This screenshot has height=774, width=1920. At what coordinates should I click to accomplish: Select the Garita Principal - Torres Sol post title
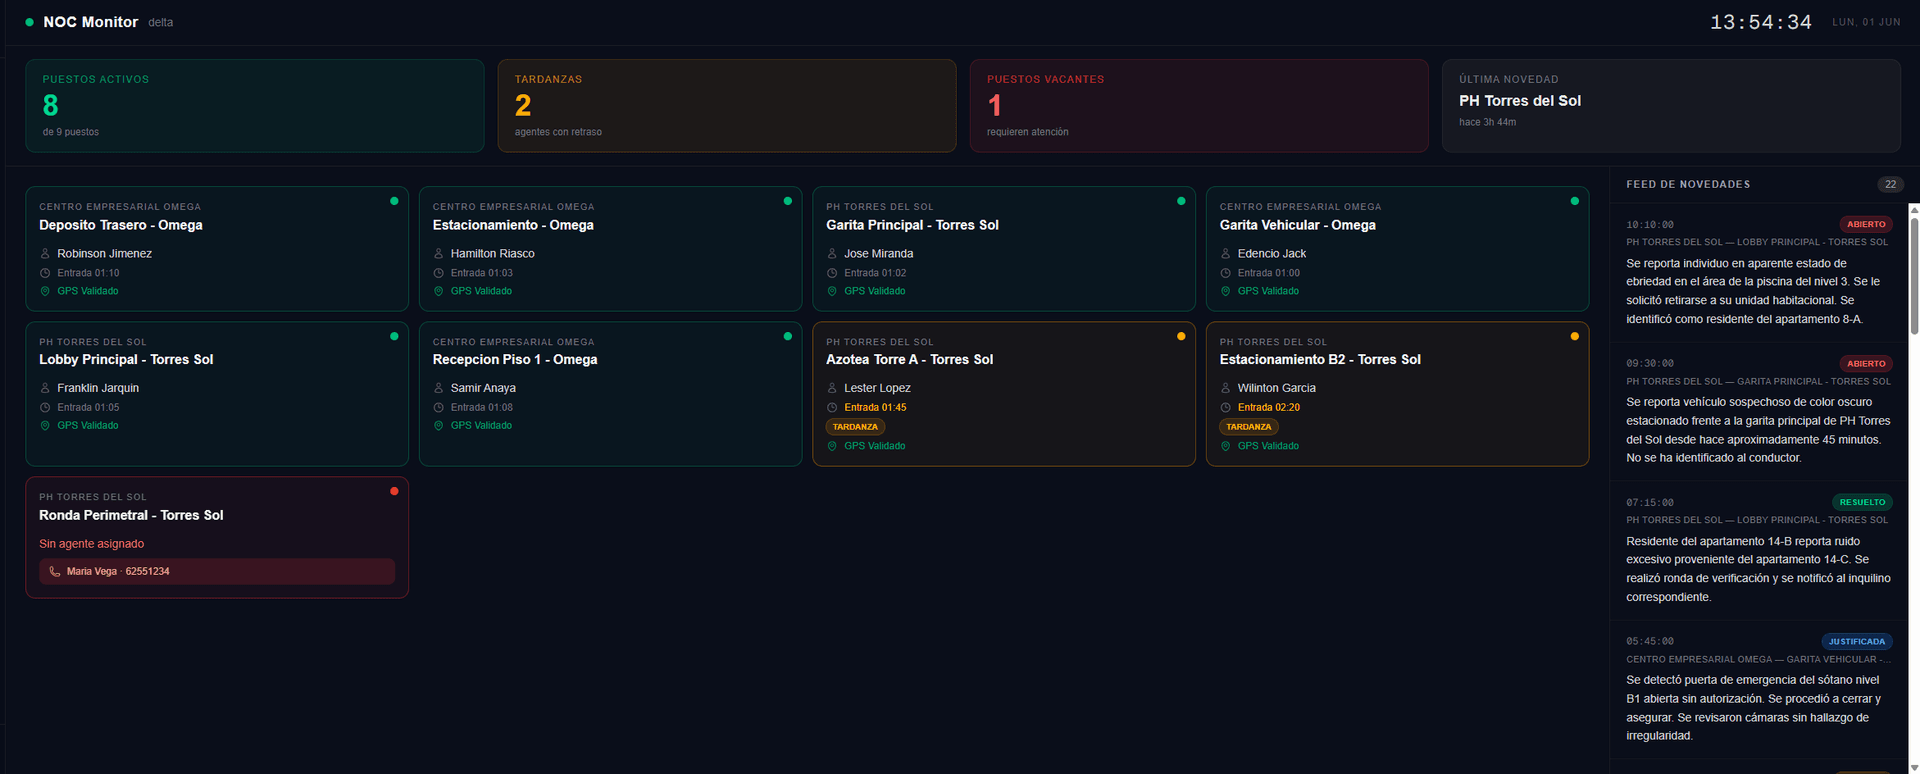(912, 225)
